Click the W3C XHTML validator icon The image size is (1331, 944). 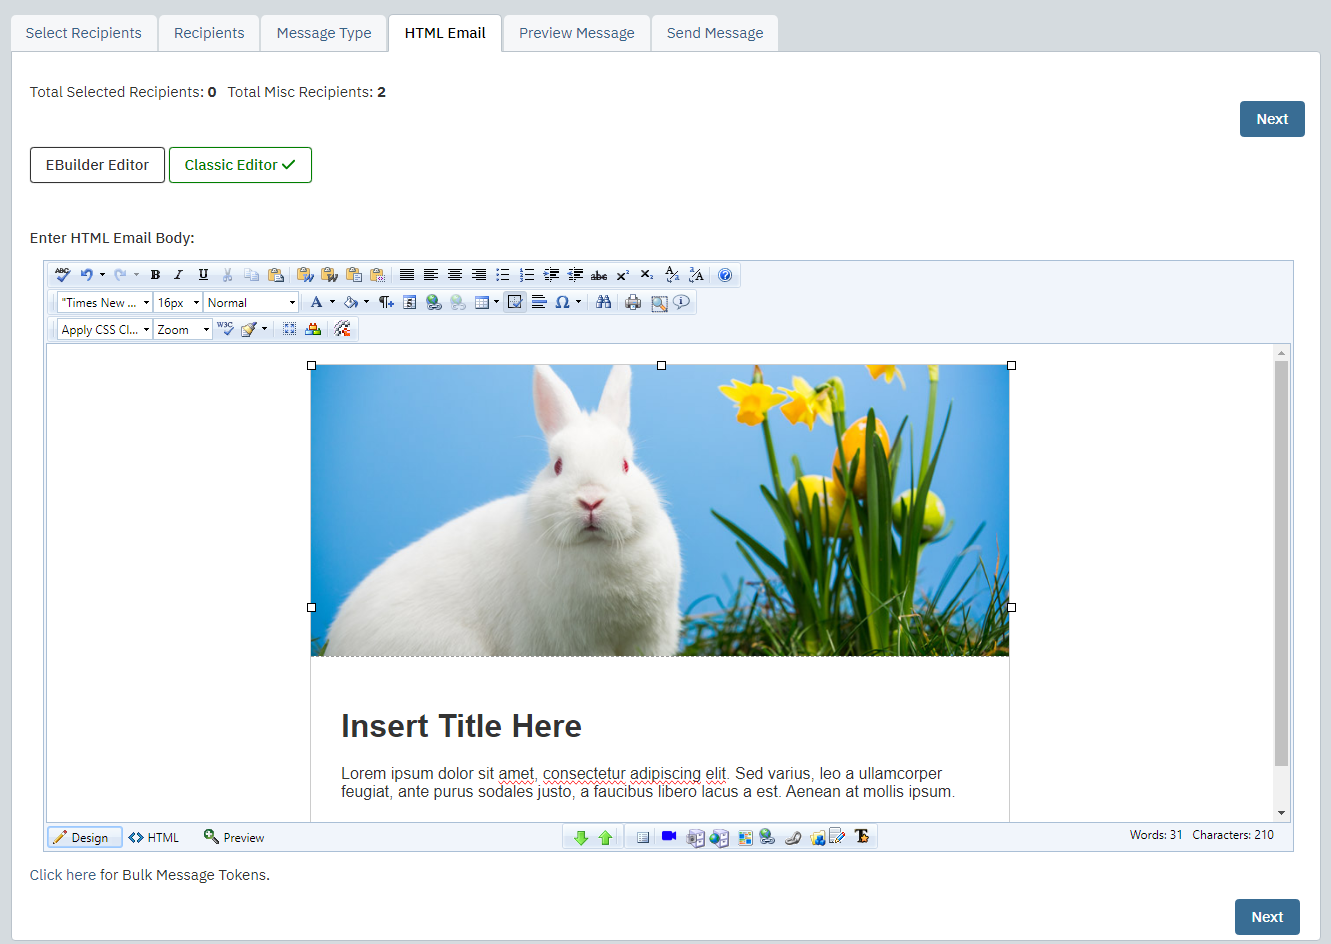226,329
